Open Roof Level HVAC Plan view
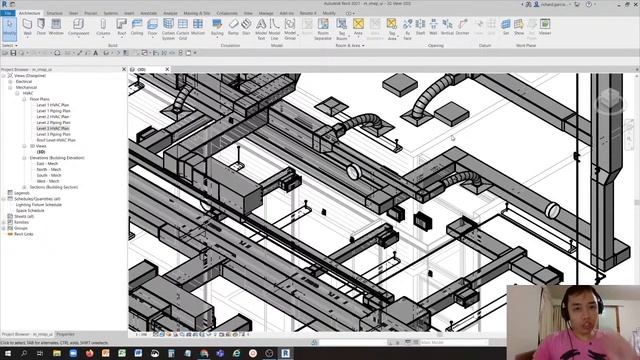Screen dimensions: 640x360 56,140
